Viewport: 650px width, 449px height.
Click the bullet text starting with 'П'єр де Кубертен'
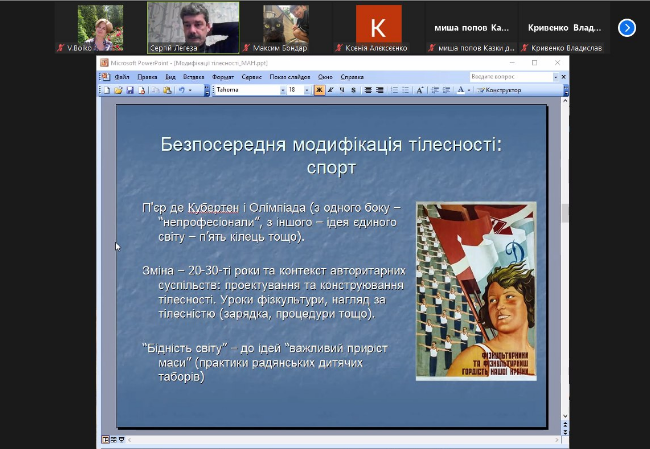pos(272,222)
